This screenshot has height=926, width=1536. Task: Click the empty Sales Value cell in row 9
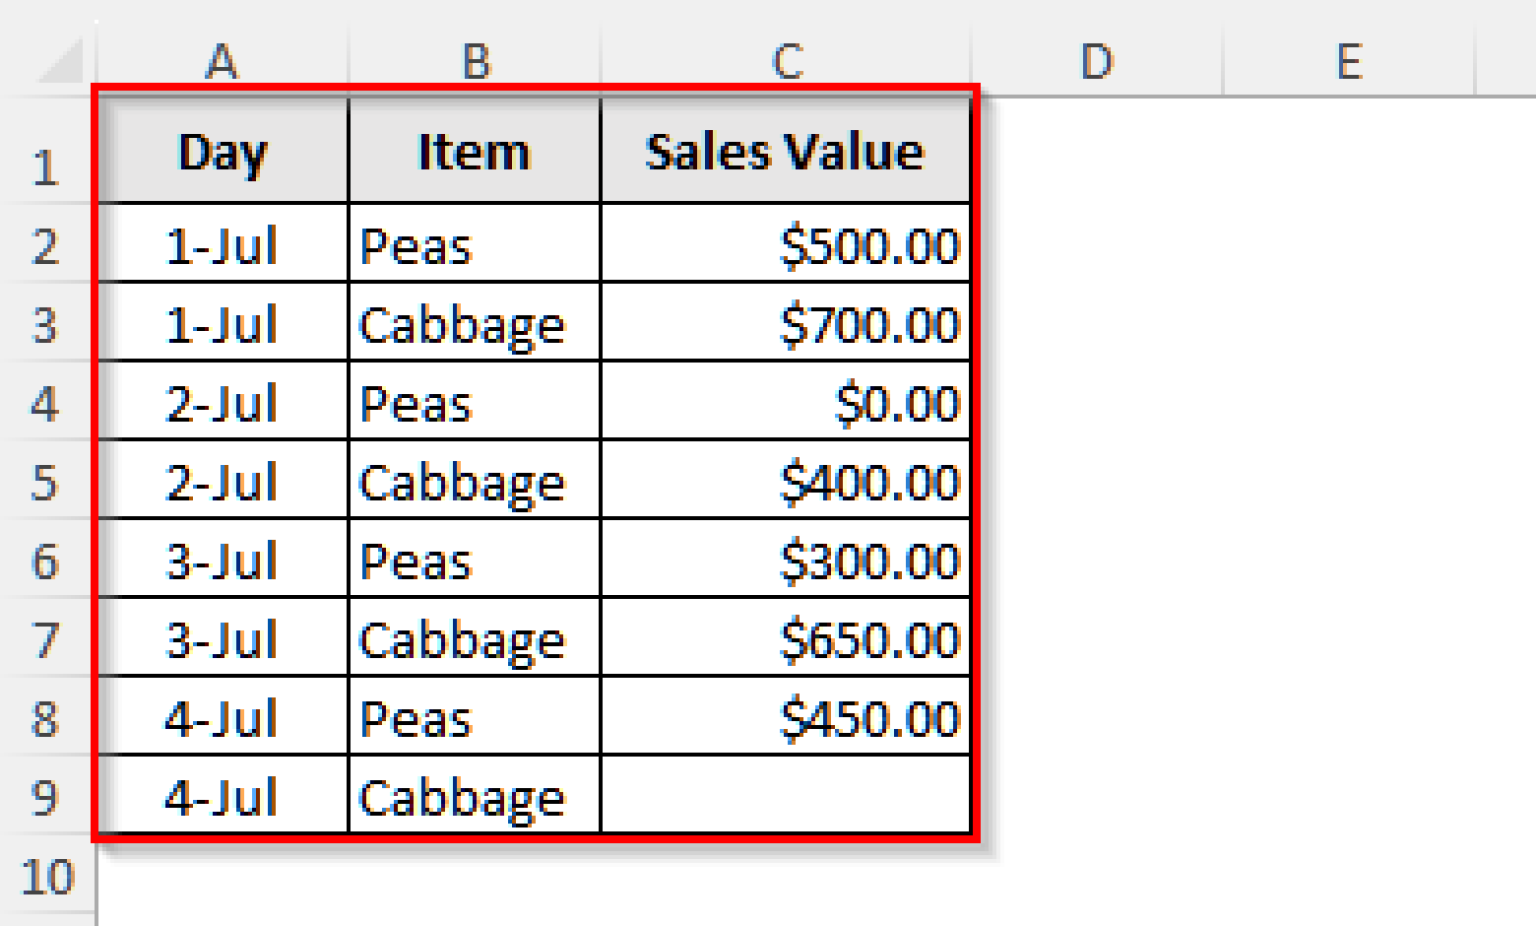[x=788, y=795]
